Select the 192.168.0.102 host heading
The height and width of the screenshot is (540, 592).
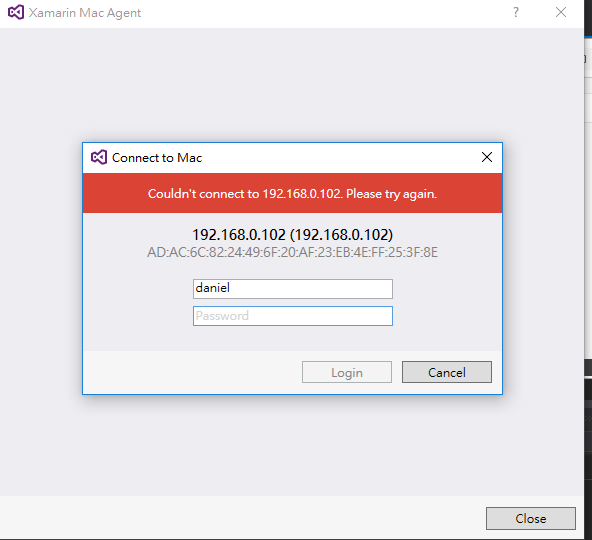pyautogui.click(x=292, y=235)
